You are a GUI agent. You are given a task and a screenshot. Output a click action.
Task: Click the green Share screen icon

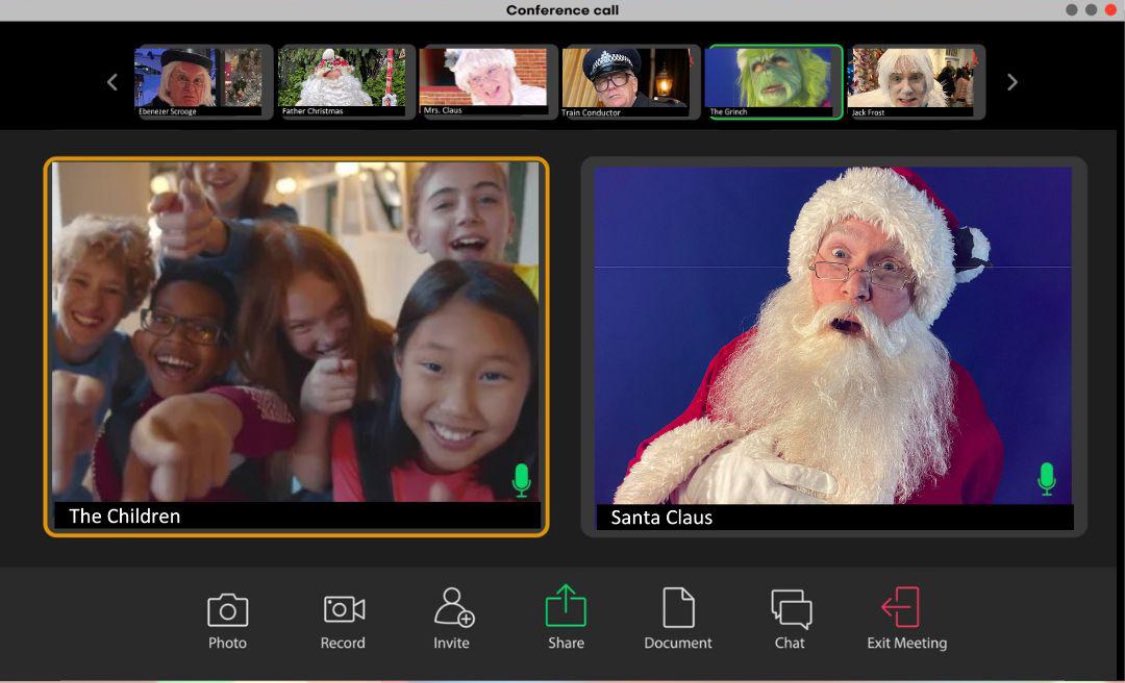pyautogui.click(x=565, y=606)
